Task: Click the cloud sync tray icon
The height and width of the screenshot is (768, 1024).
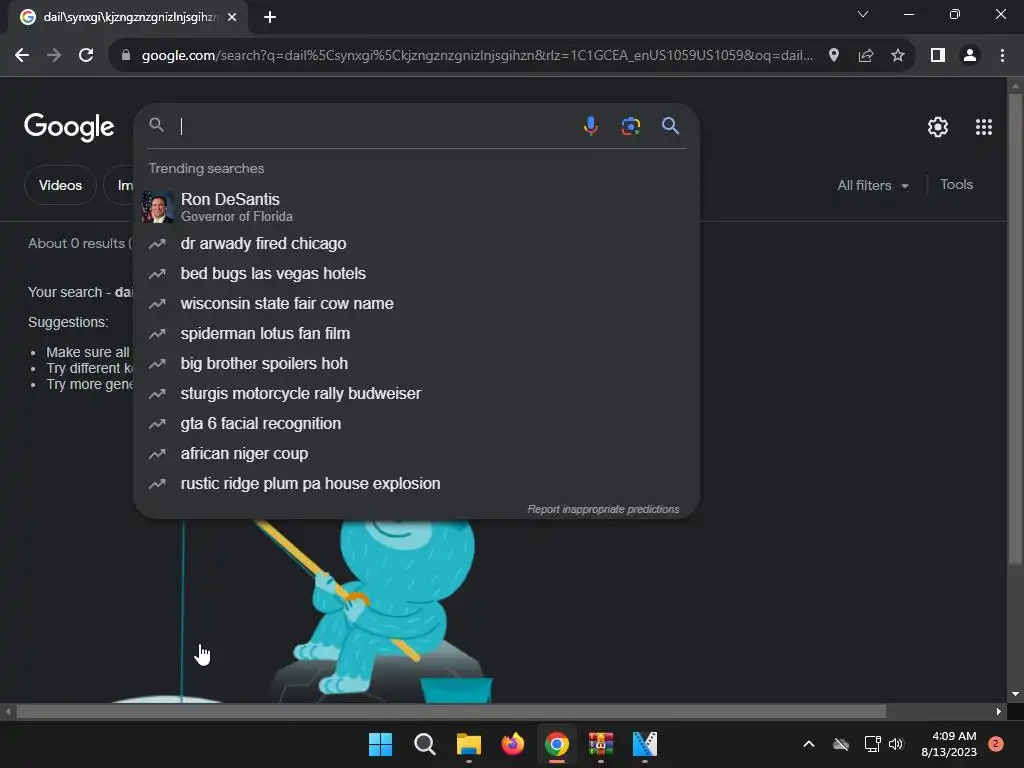Action: pos(840,744)
